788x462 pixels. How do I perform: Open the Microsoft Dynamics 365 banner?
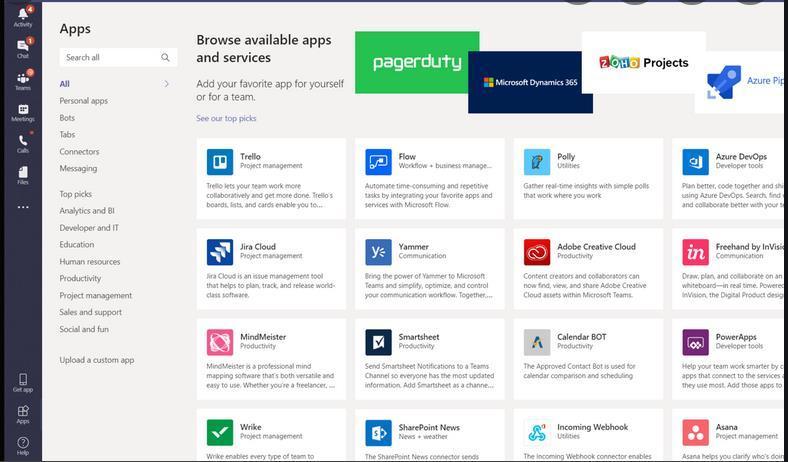tap(530, 82)
